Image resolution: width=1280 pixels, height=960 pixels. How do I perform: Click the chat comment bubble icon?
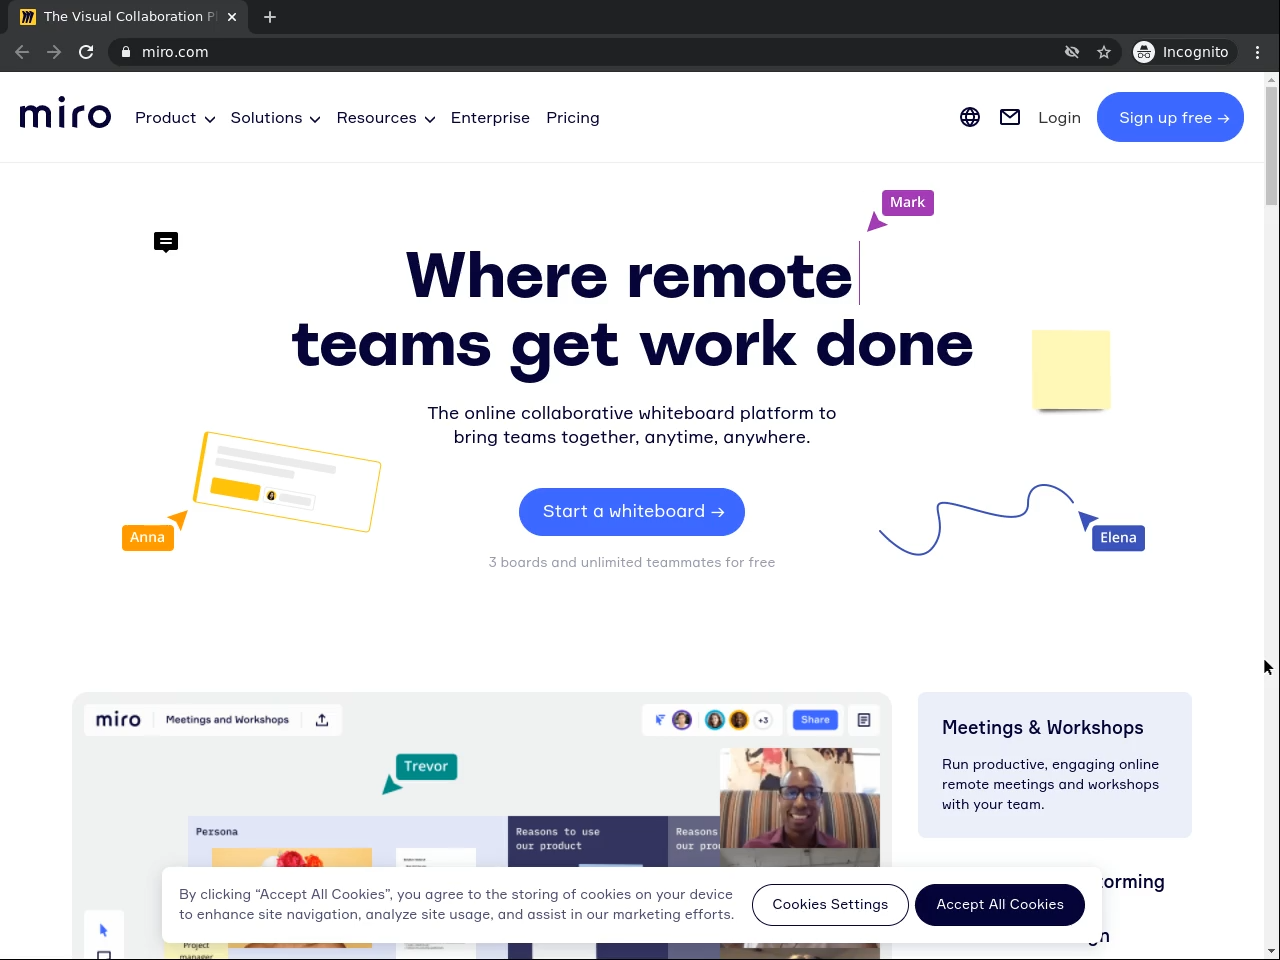coord(166,242)
